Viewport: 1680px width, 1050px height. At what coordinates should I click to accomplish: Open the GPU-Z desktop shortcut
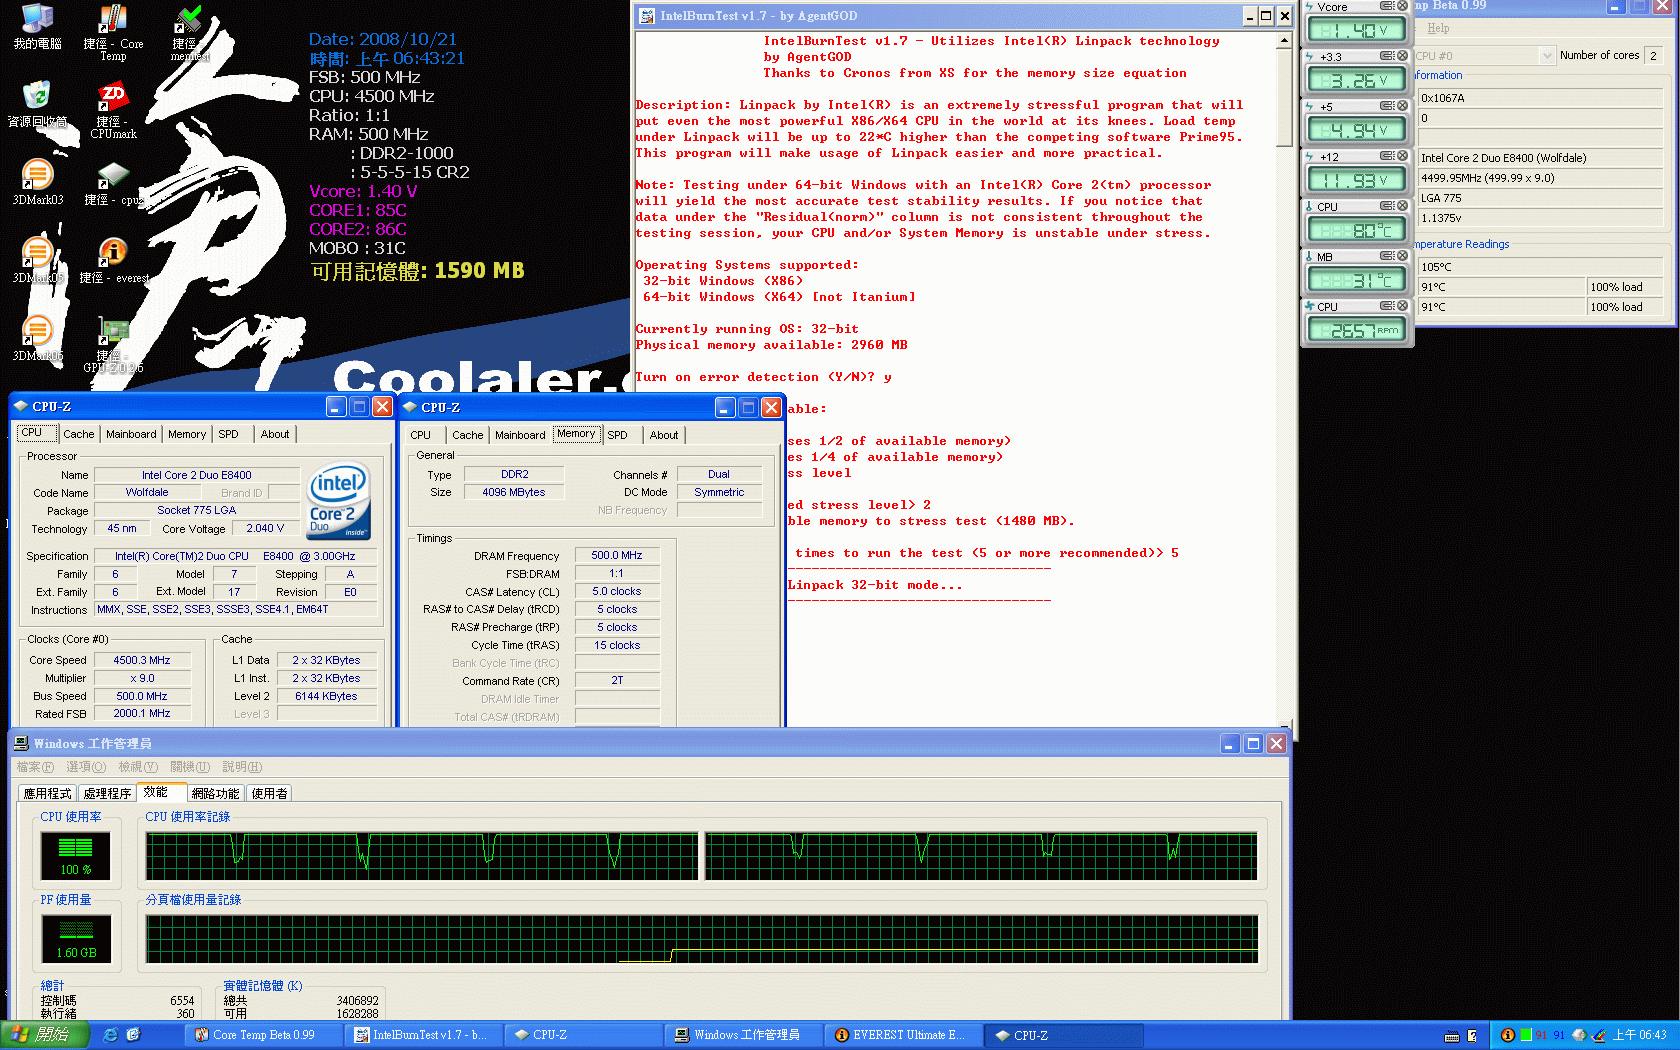113,345
